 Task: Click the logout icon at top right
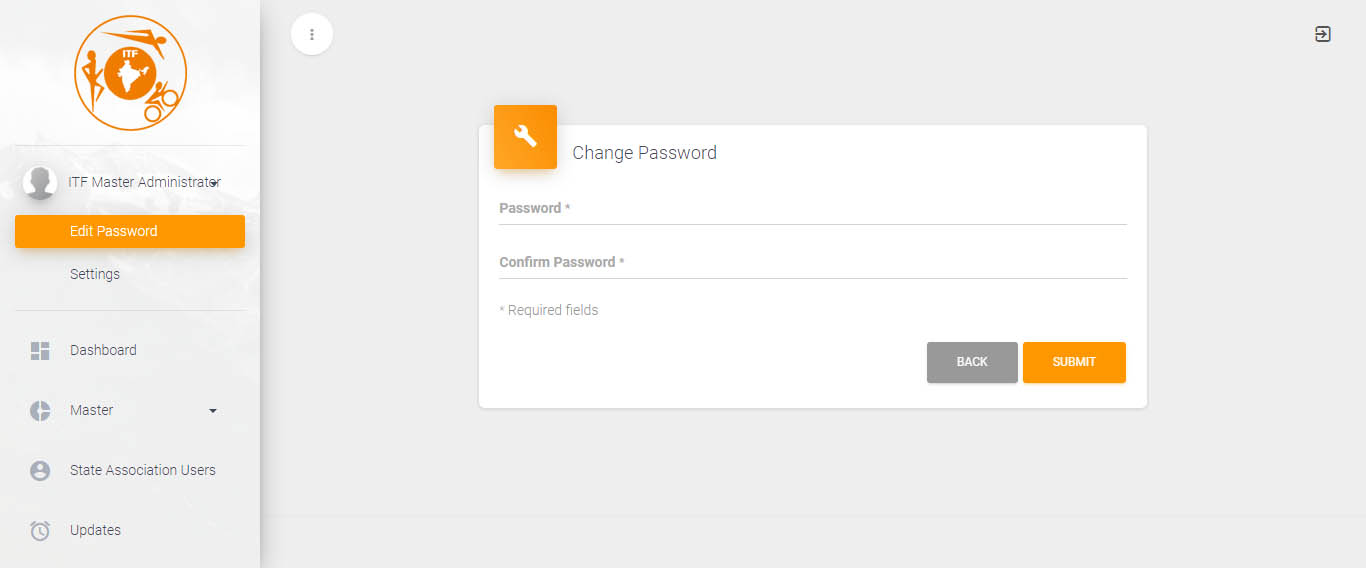pos(1322,34)
